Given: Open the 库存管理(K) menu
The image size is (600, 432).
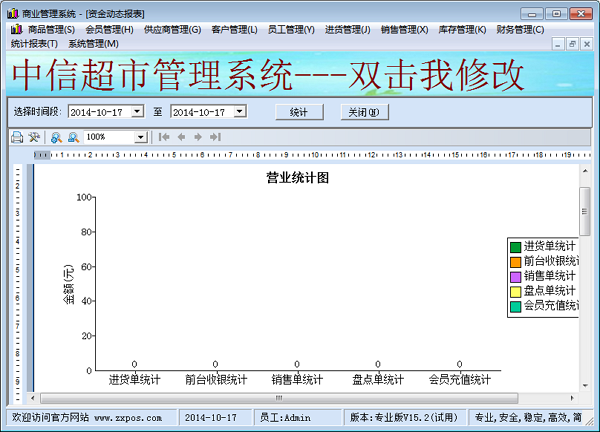Looking at the screenshot, I should (x=462, y=29).
